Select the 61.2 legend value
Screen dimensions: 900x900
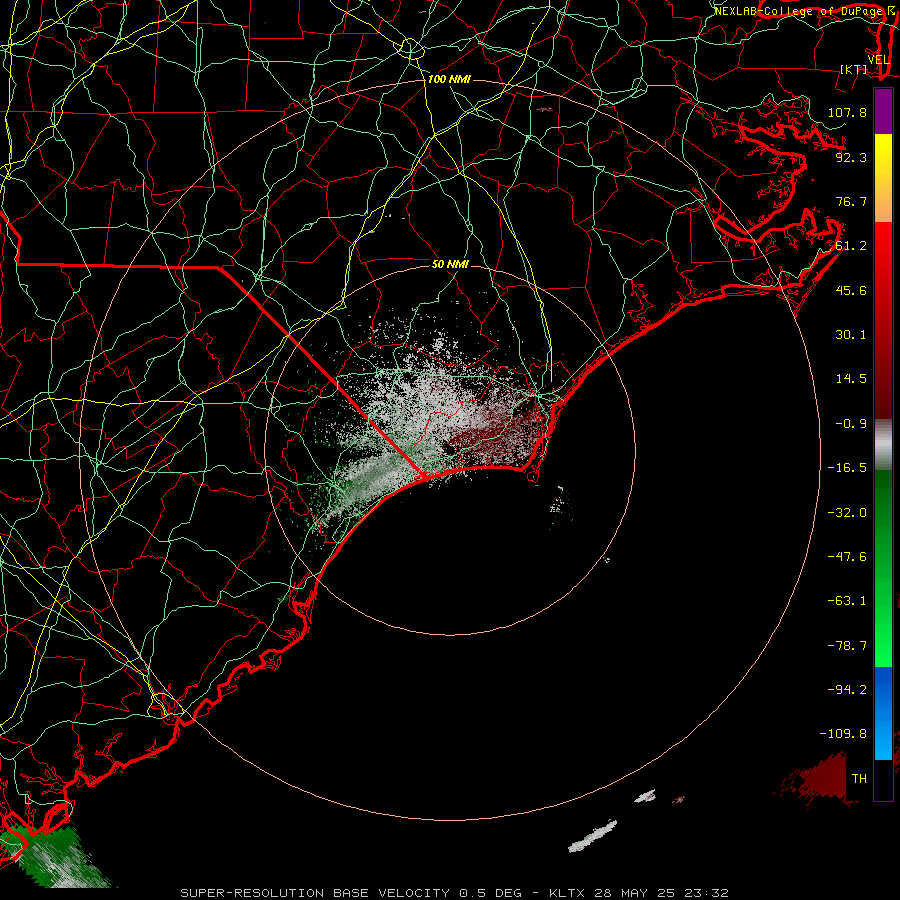tap(851, 246)
